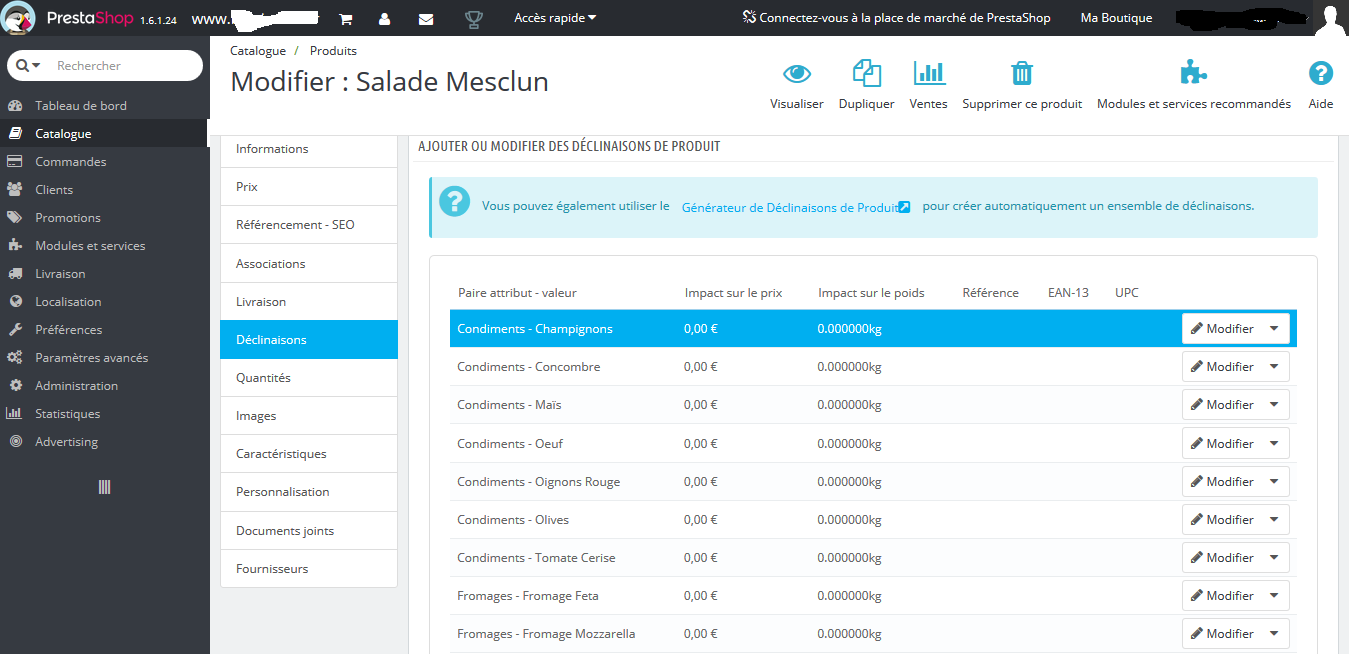Expand dropdown arrow for Condiments - Olives row
This screenshot has height=654, width=1349.
(1274, 519)
